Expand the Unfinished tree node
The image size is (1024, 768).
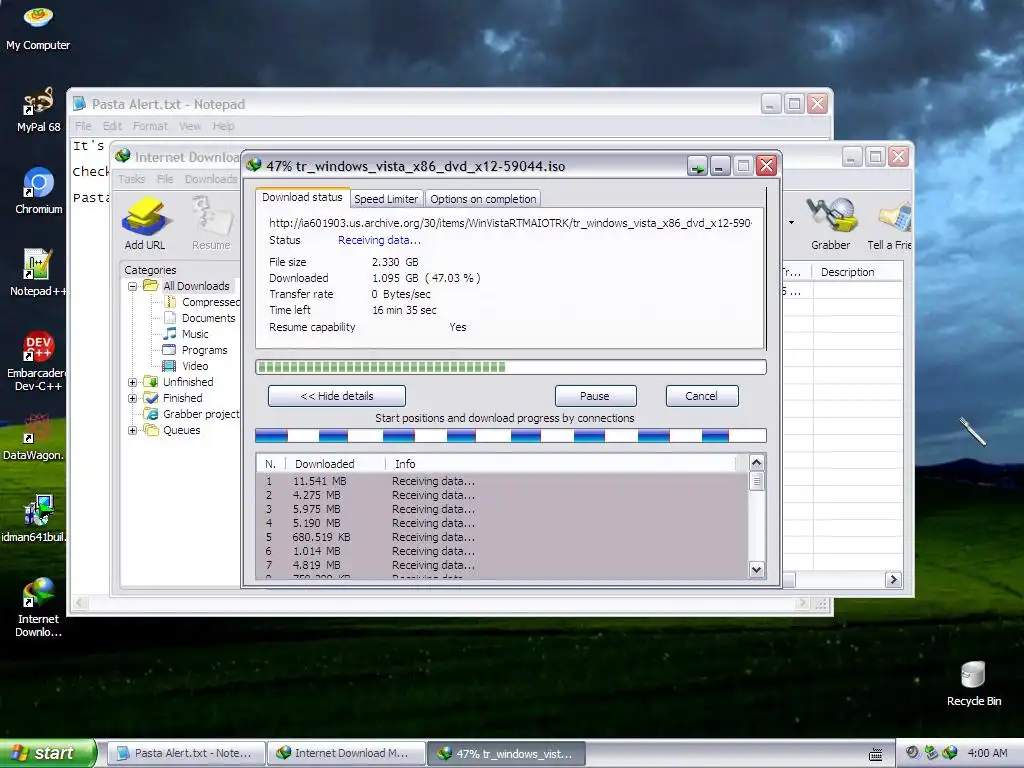[x=133, y=382]
